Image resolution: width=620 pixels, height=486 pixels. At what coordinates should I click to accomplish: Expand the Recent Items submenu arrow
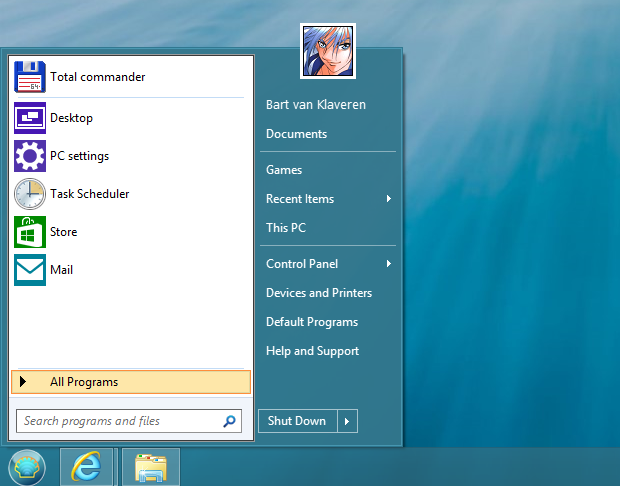point(388,199)
